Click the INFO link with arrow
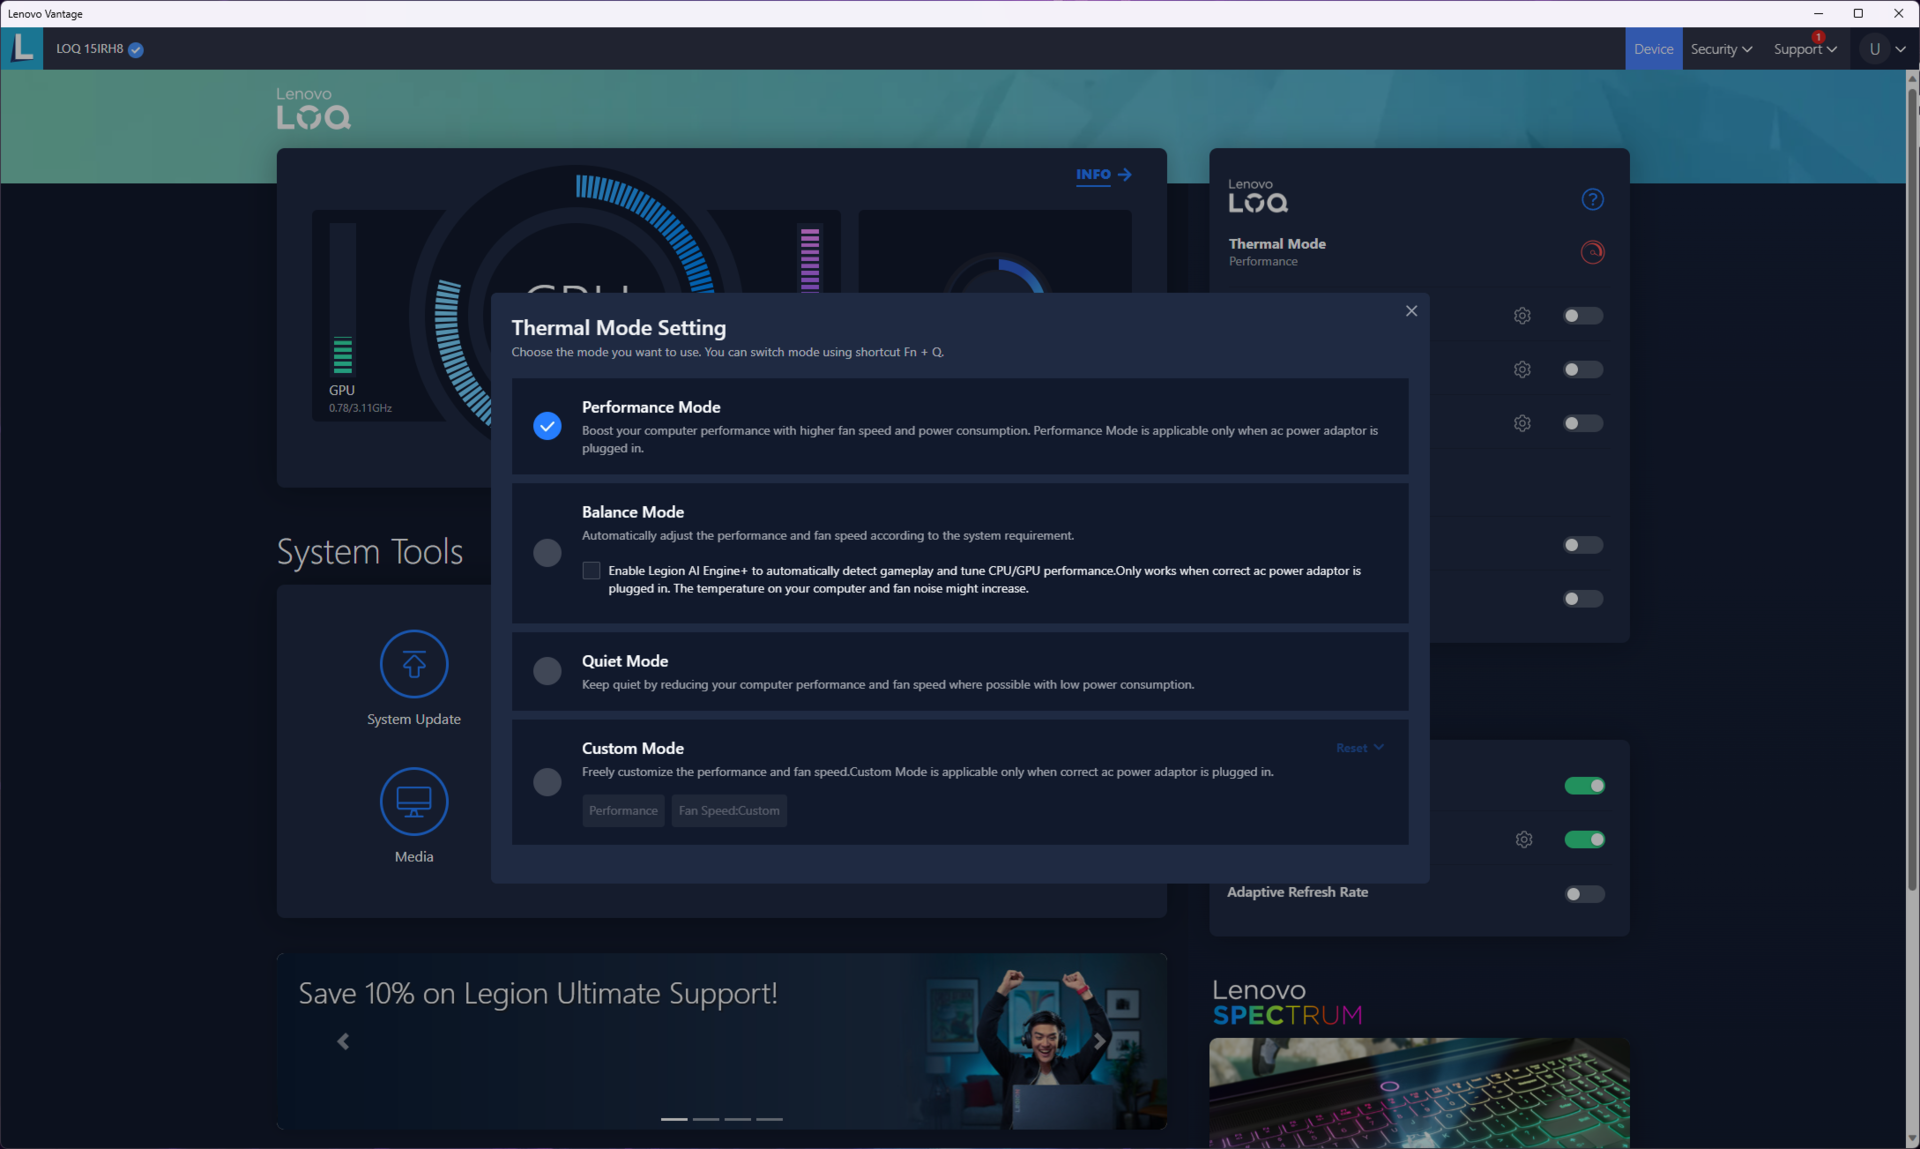1920x1149 pixels. click(x=1103, y=174)
